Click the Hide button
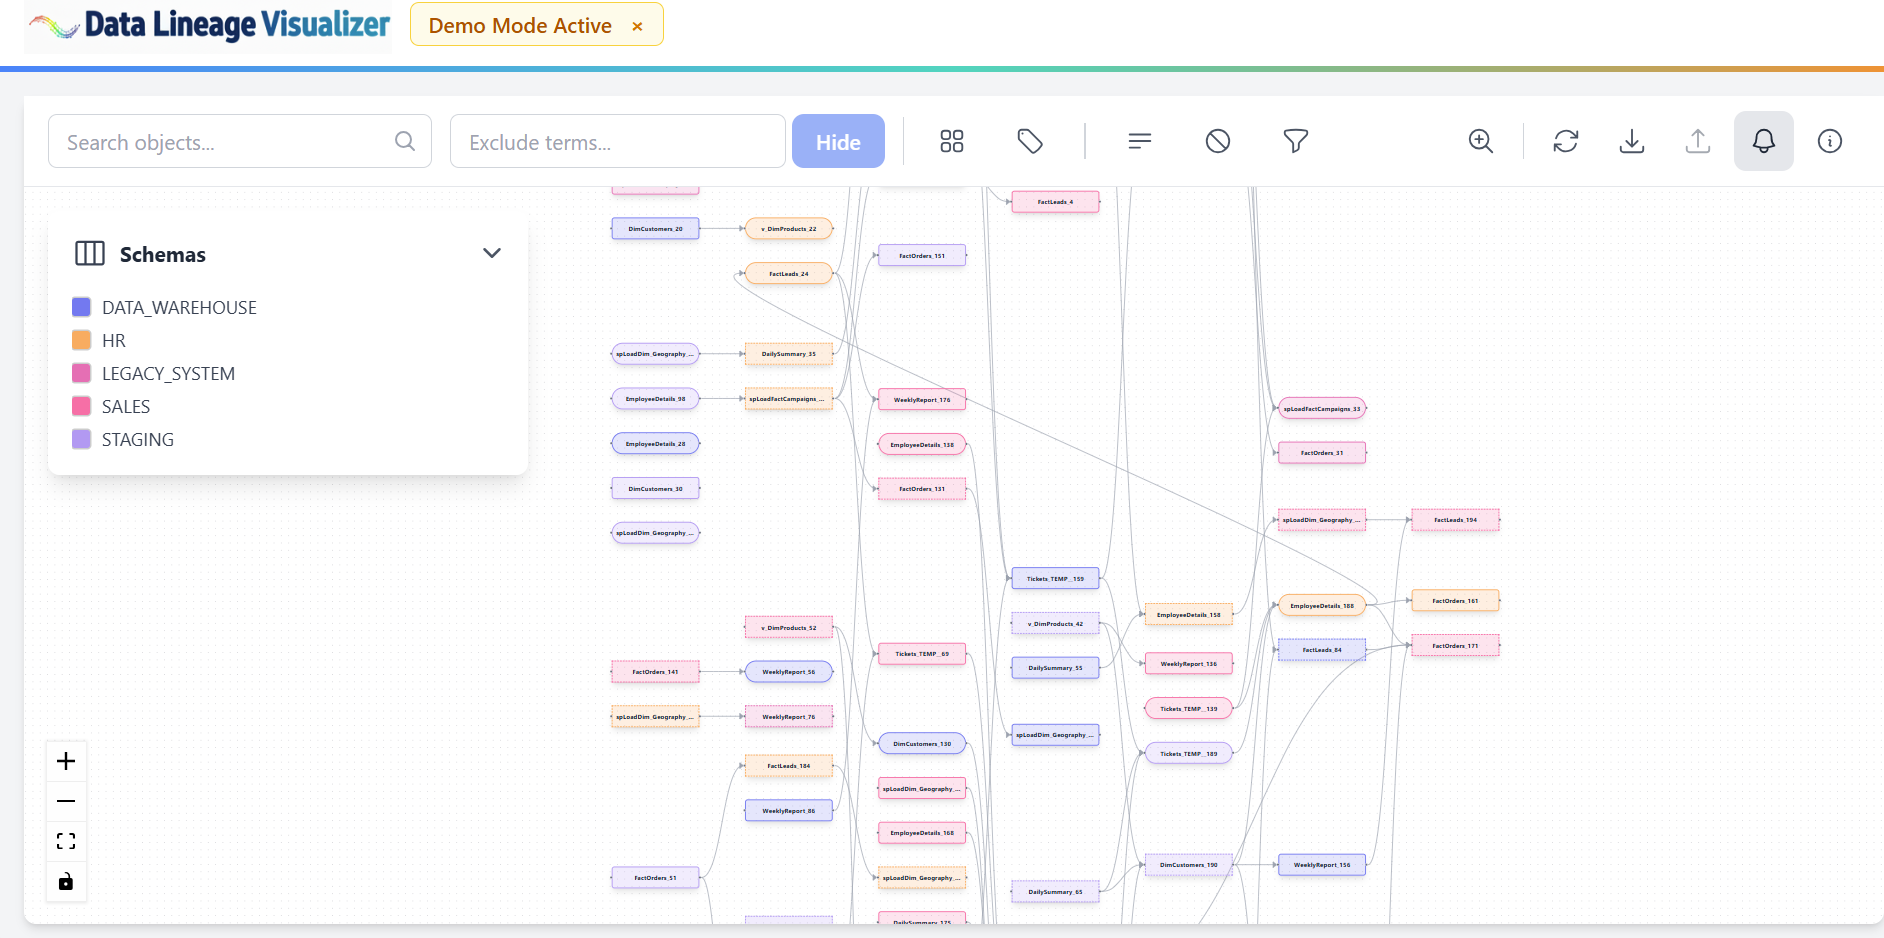1884x938 pixels. 838,141
